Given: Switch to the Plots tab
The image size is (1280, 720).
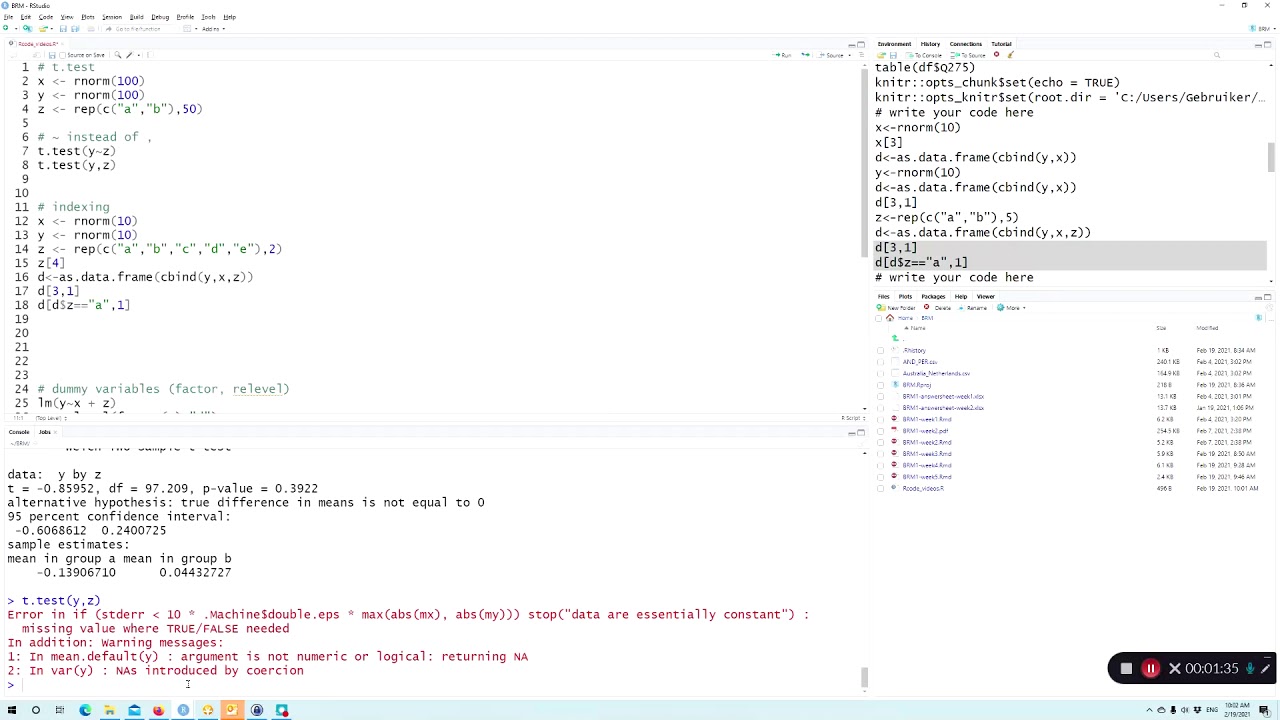Looking at the screenshot, I should click(x=905, y=296).
